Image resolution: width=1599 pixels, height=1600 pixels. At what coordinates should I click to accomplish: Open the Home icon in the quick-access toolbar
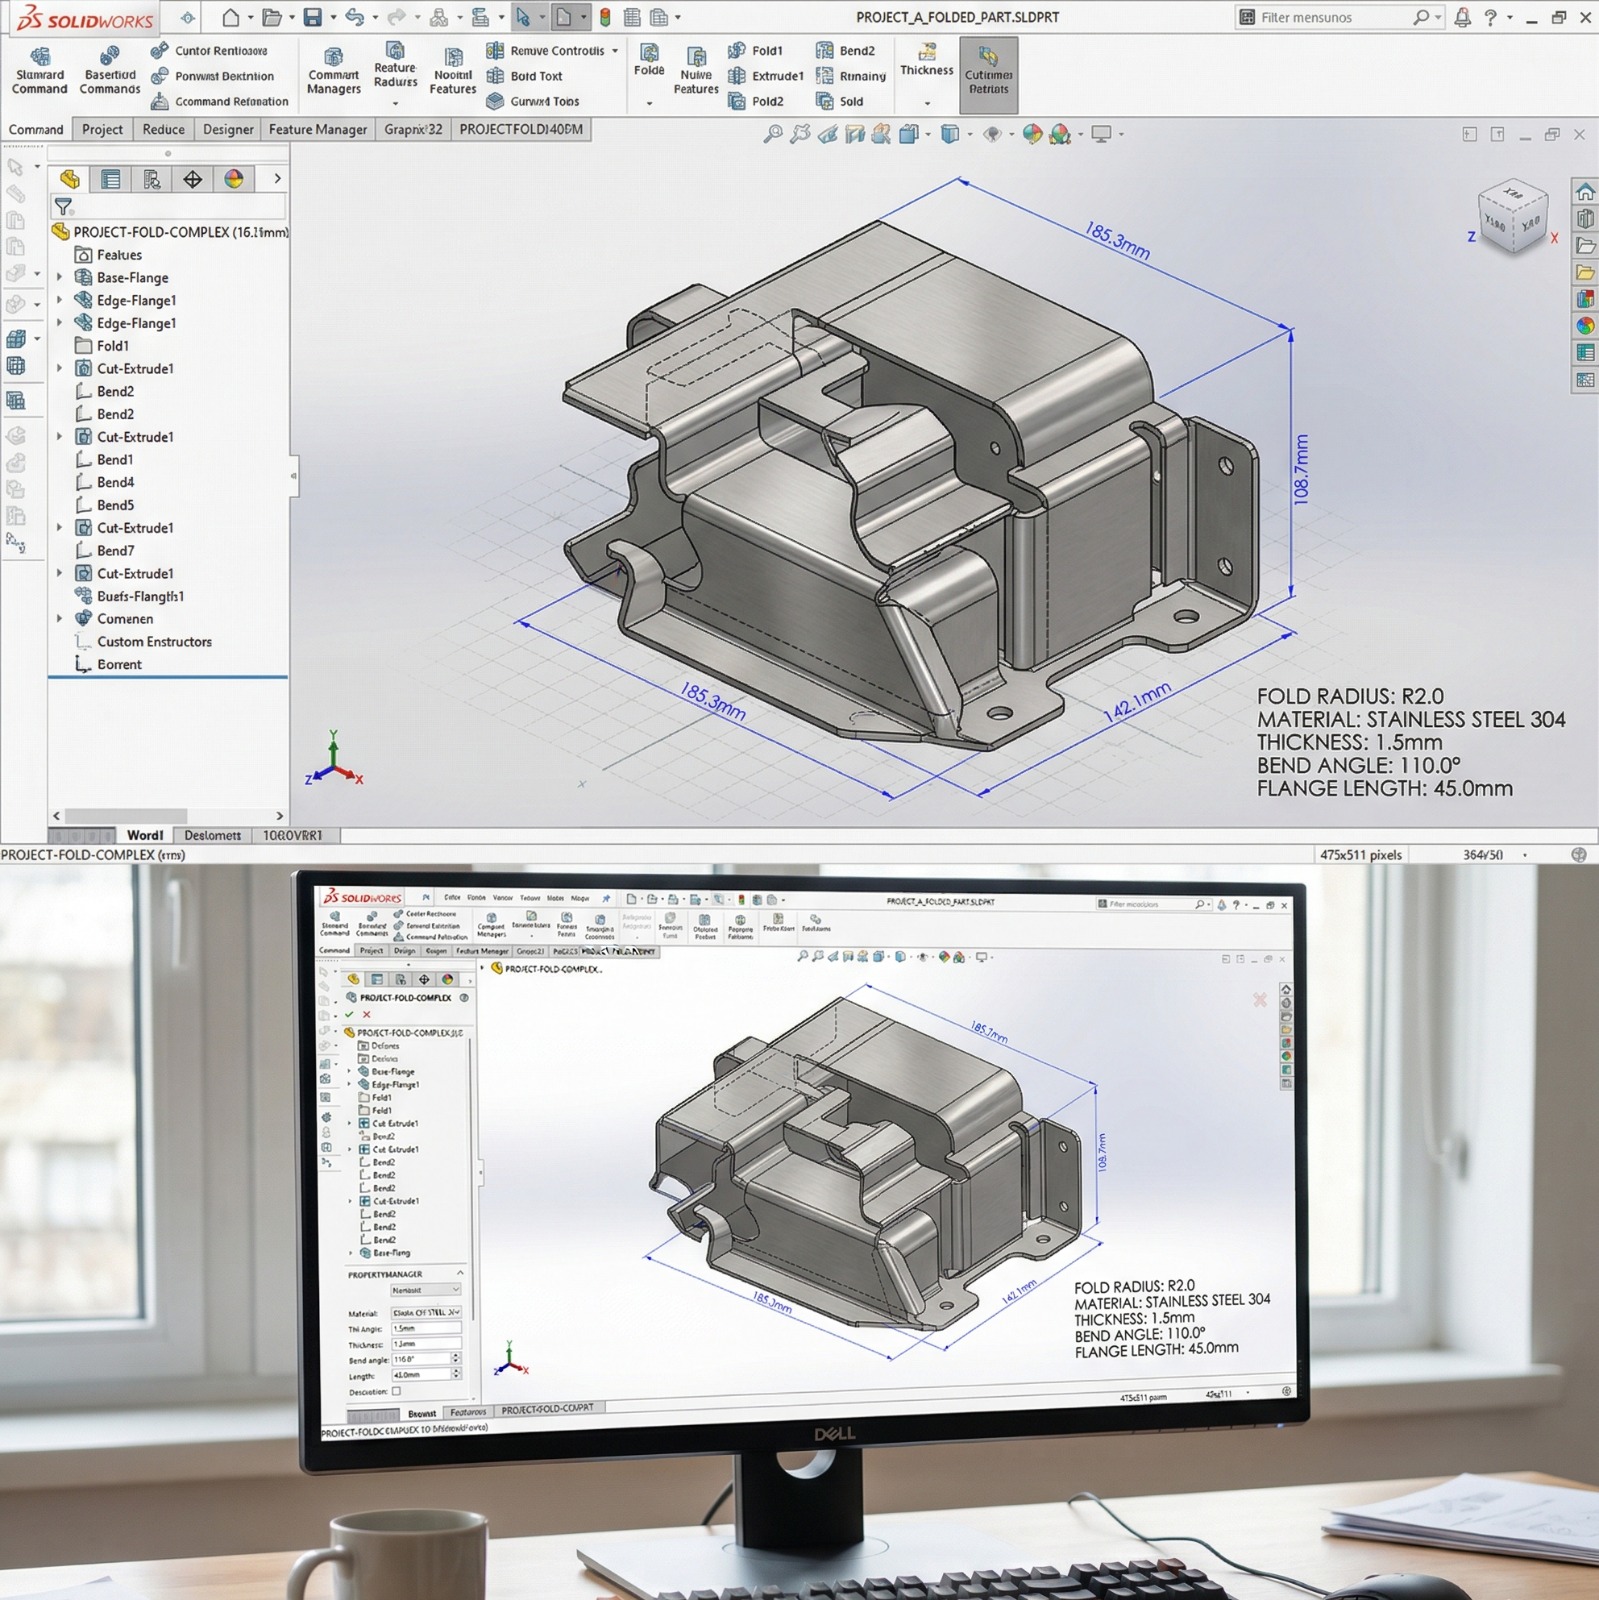coord(231,17)
